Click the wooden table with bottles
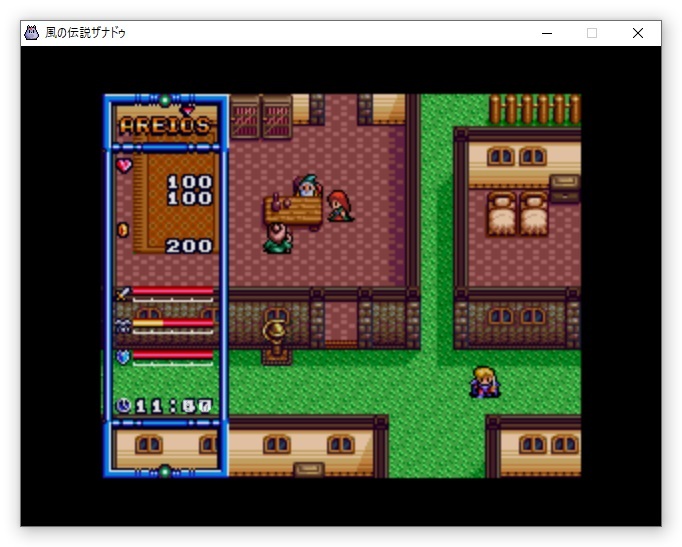 293,211
